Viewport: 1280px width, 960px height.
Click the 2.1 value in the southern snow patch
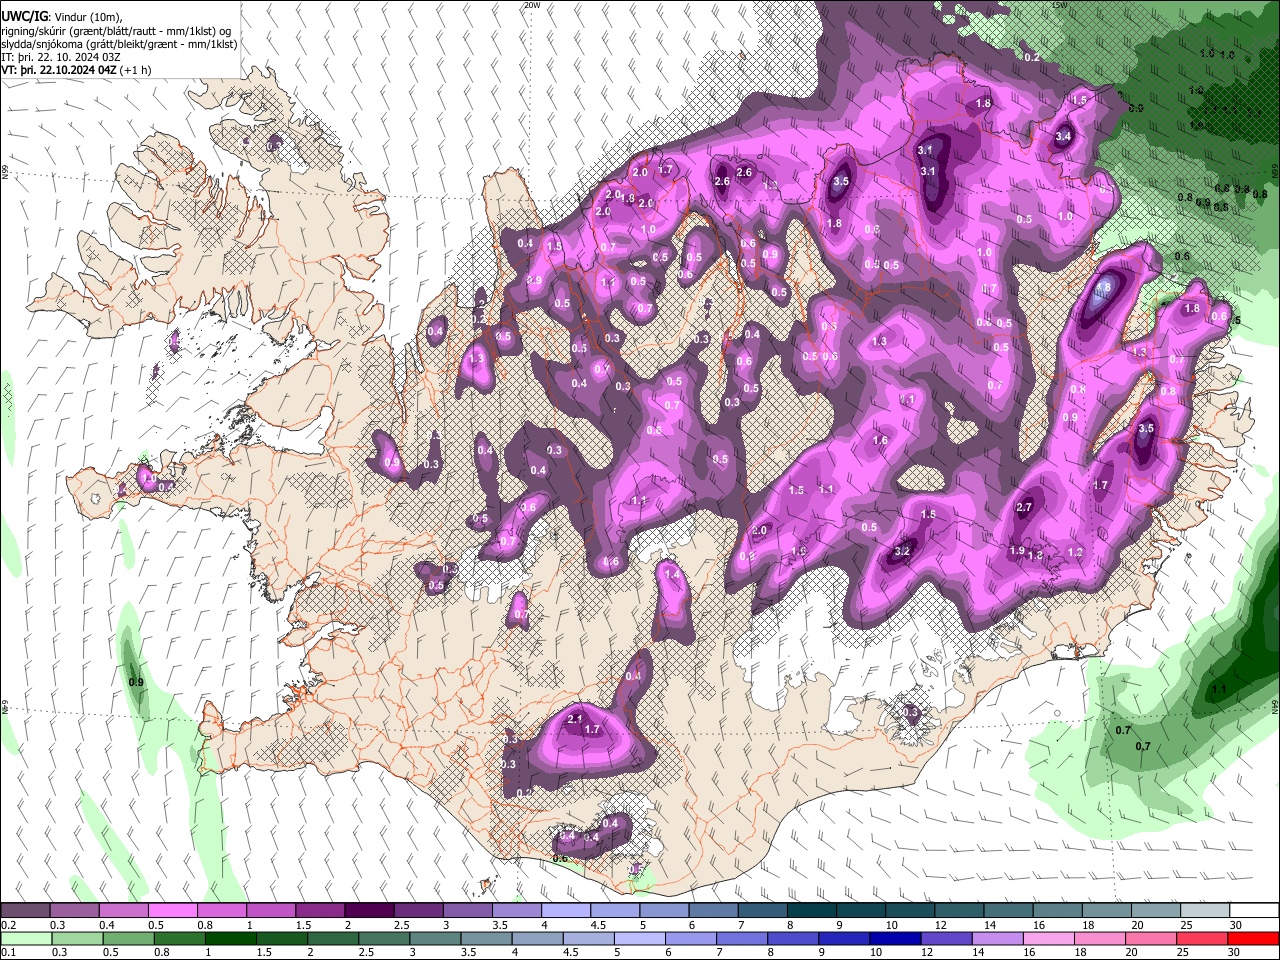point(575,719)
